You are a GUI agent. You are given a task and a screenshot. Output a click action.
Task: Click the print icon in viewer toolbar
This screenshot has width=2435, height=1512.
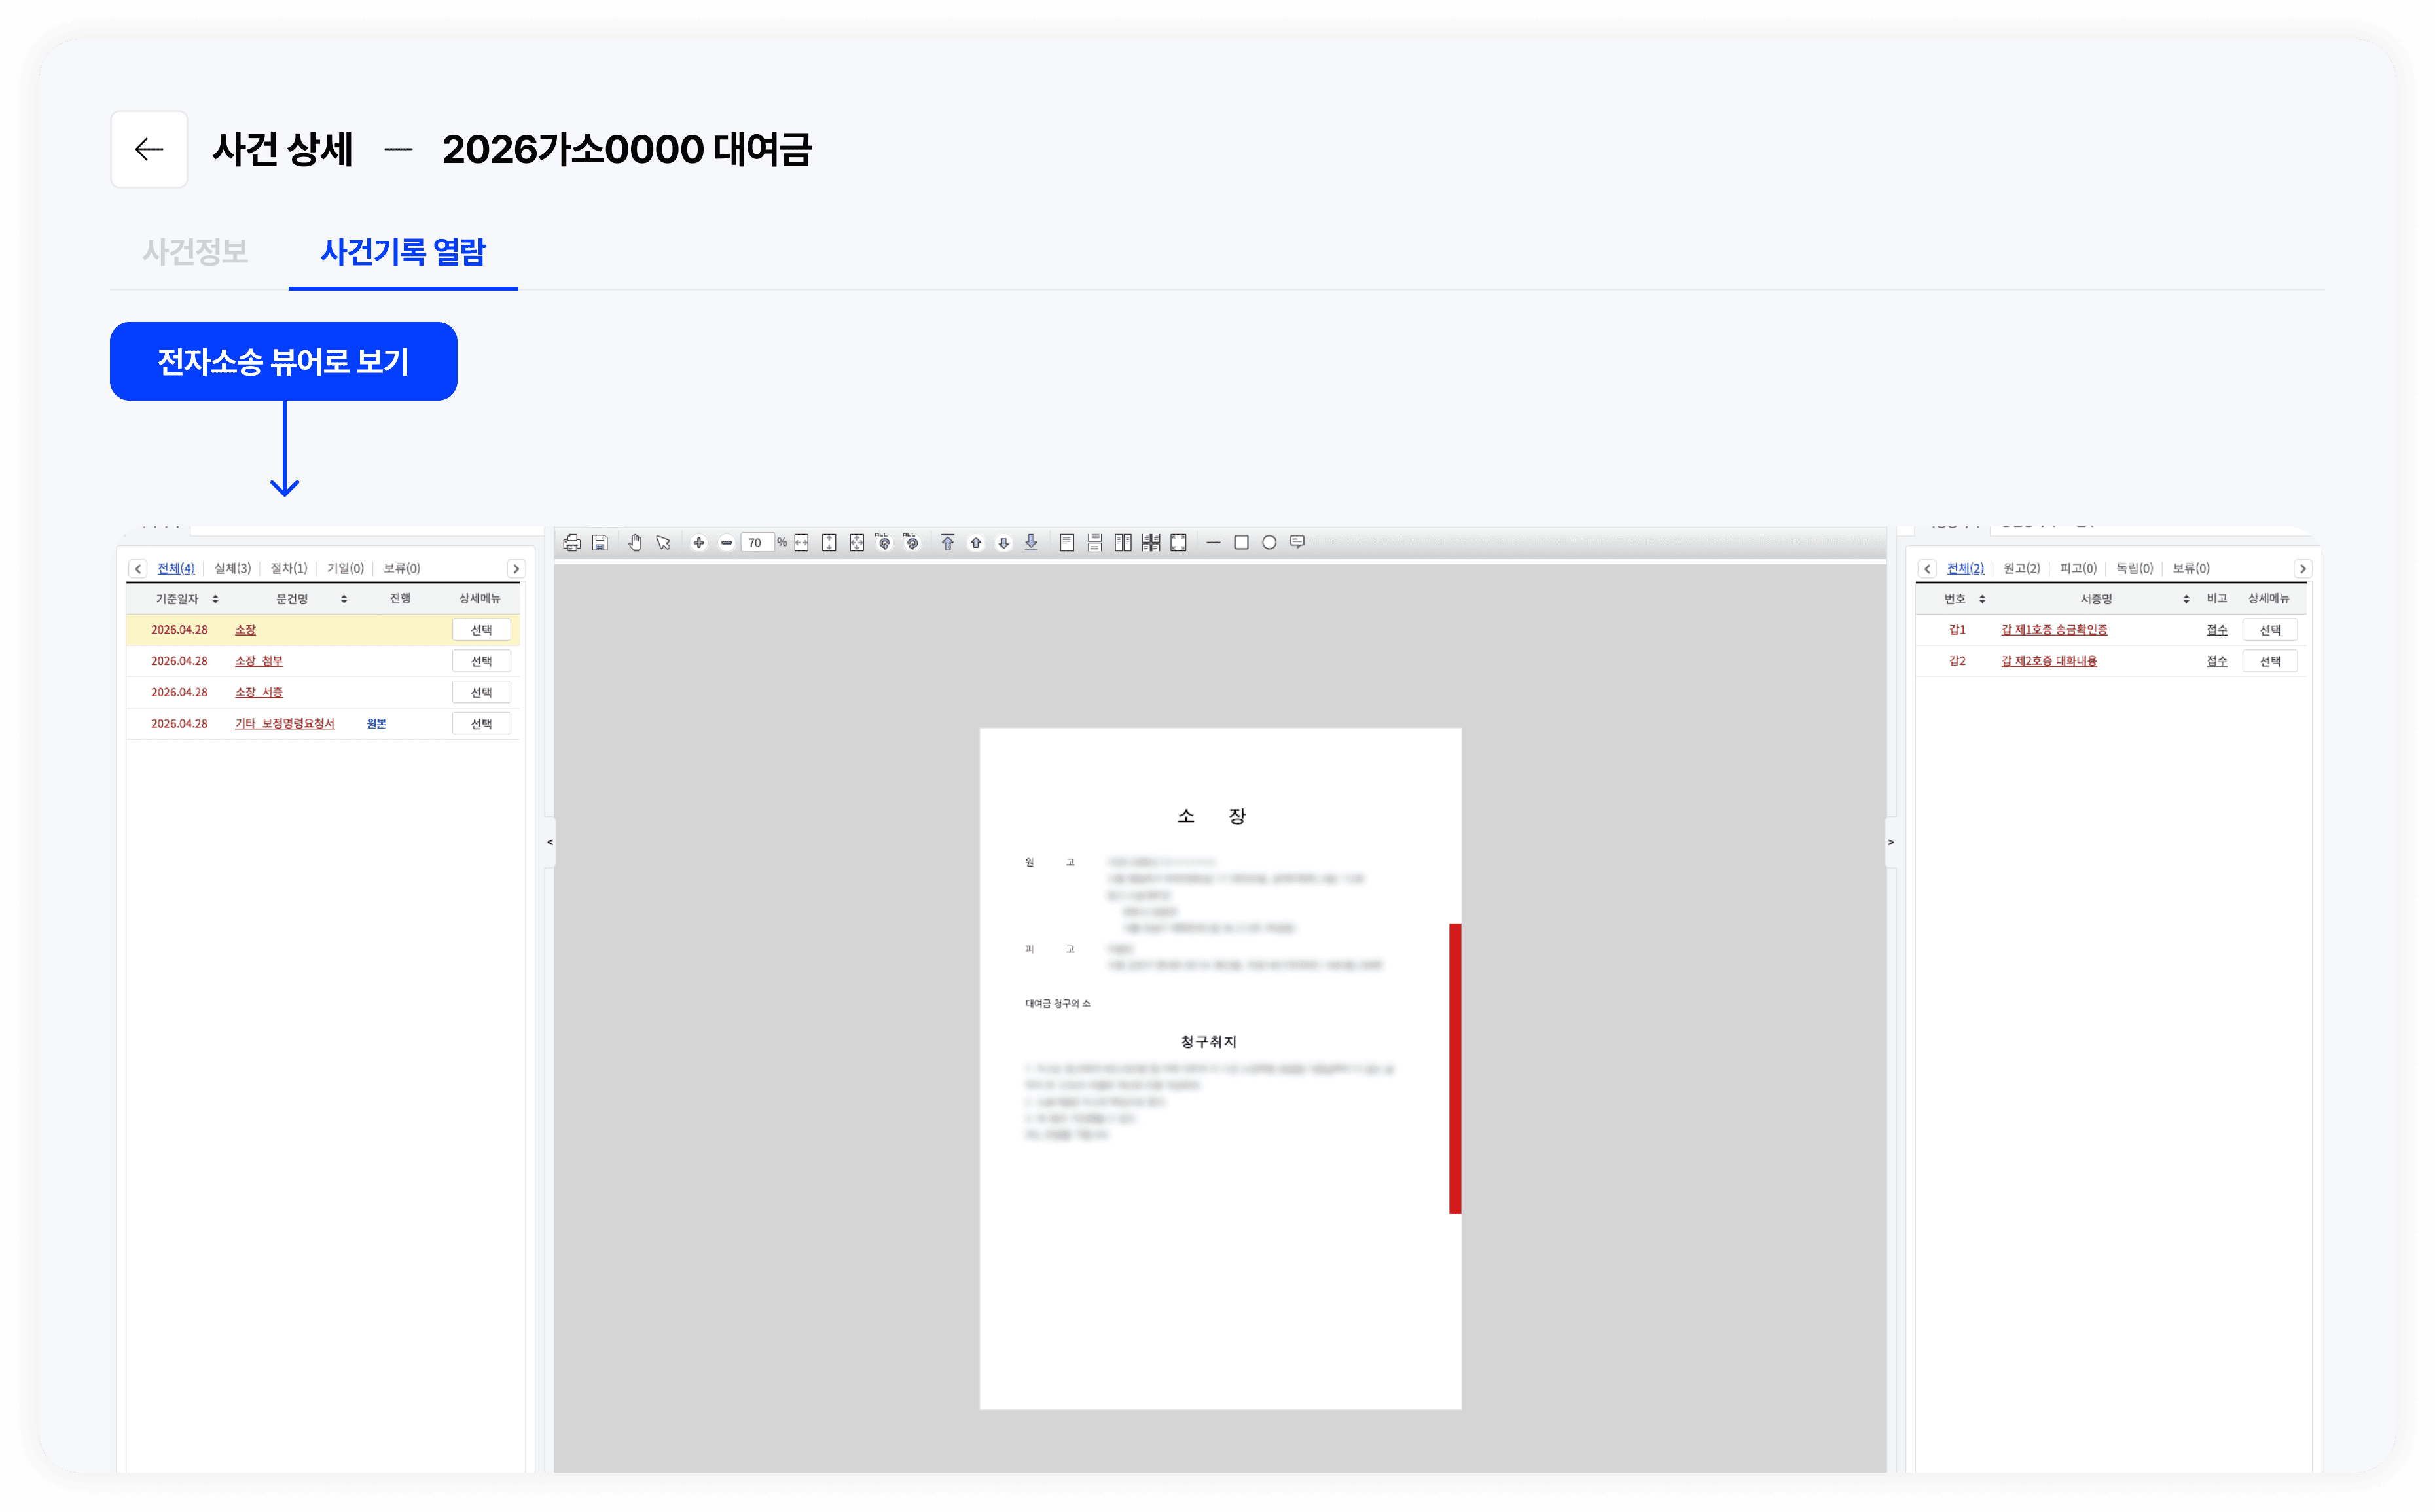click(x=572, y=543)
